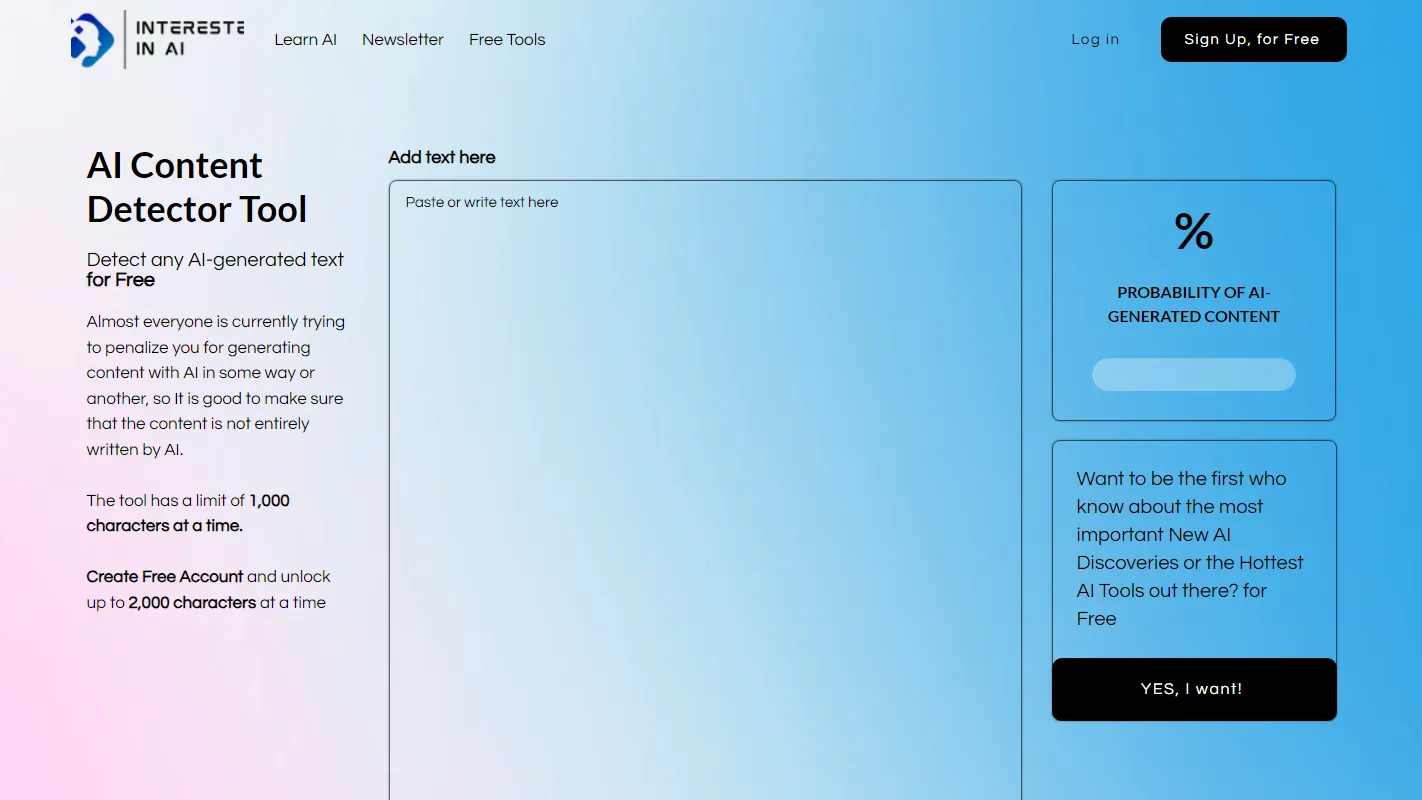Click the 1,000 characters limit text
The image size is (1422, 800).
tap(188, 512)
